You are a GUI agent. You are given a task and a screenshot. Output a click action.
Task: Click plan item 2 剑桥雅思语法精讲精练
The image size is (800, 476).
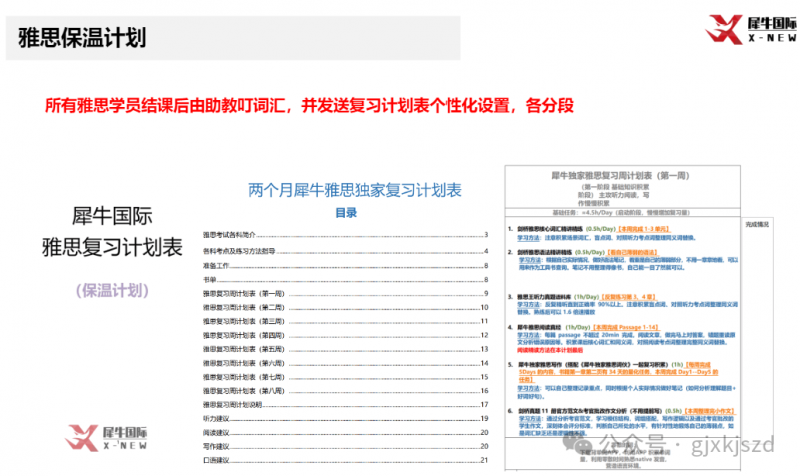coord(544,252)
